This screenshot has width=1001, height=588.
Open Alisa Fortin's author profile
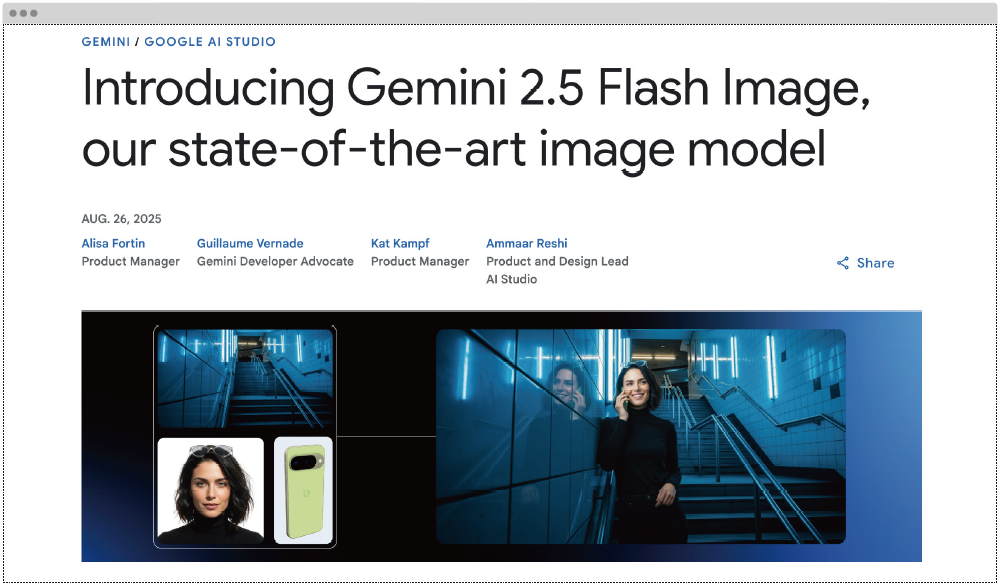click(x=113, y=243)
